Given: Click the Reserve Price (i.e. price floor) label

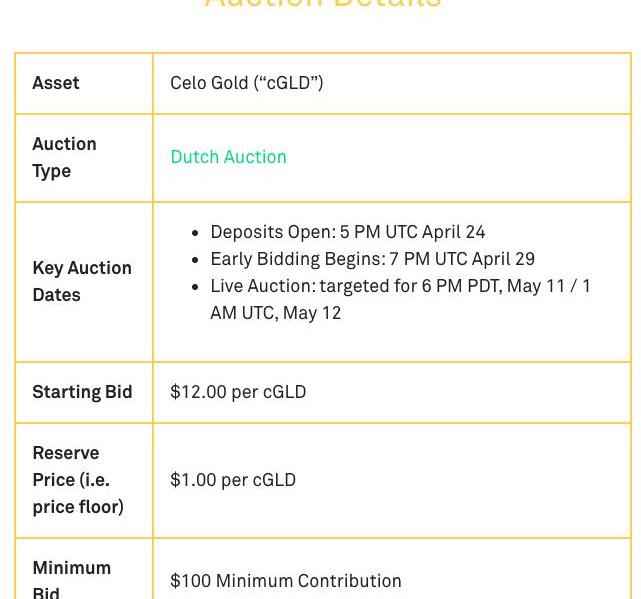Looking at the screenshot, I should [x=77, y=480].
